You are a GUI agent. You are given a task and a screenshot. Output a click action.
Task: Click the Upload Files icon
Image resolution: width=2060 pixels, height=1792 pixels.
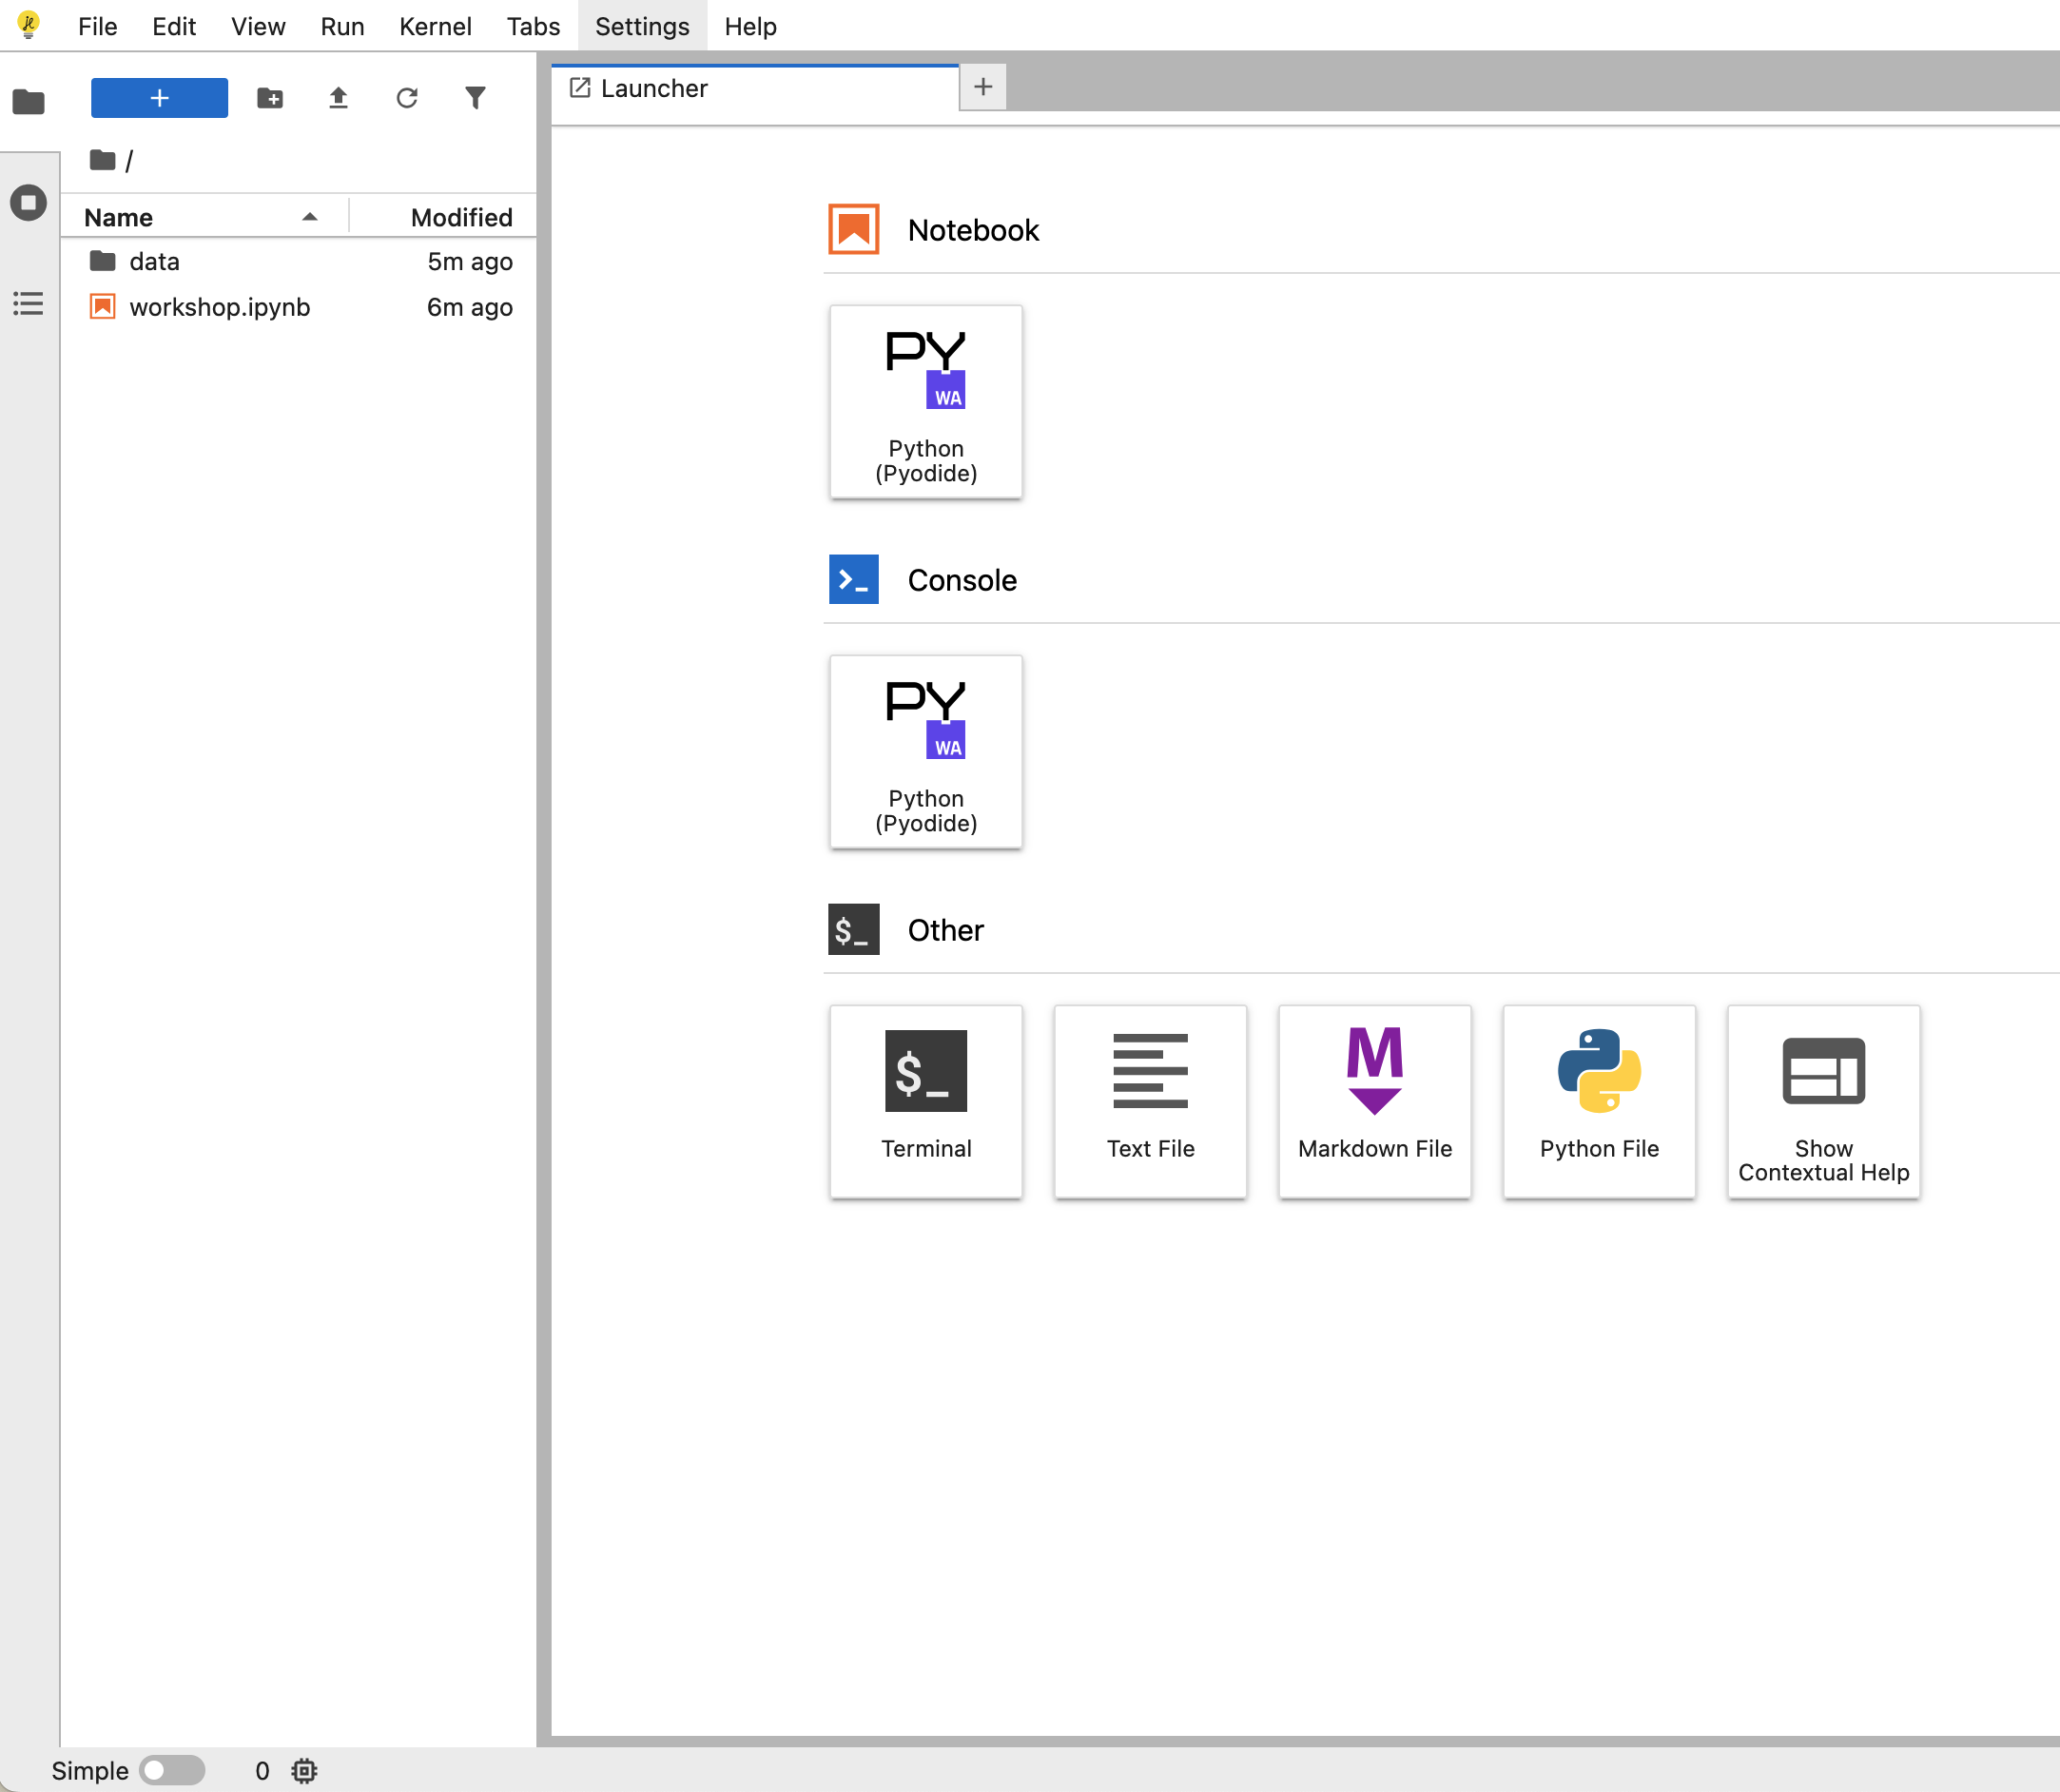point(338,98)
